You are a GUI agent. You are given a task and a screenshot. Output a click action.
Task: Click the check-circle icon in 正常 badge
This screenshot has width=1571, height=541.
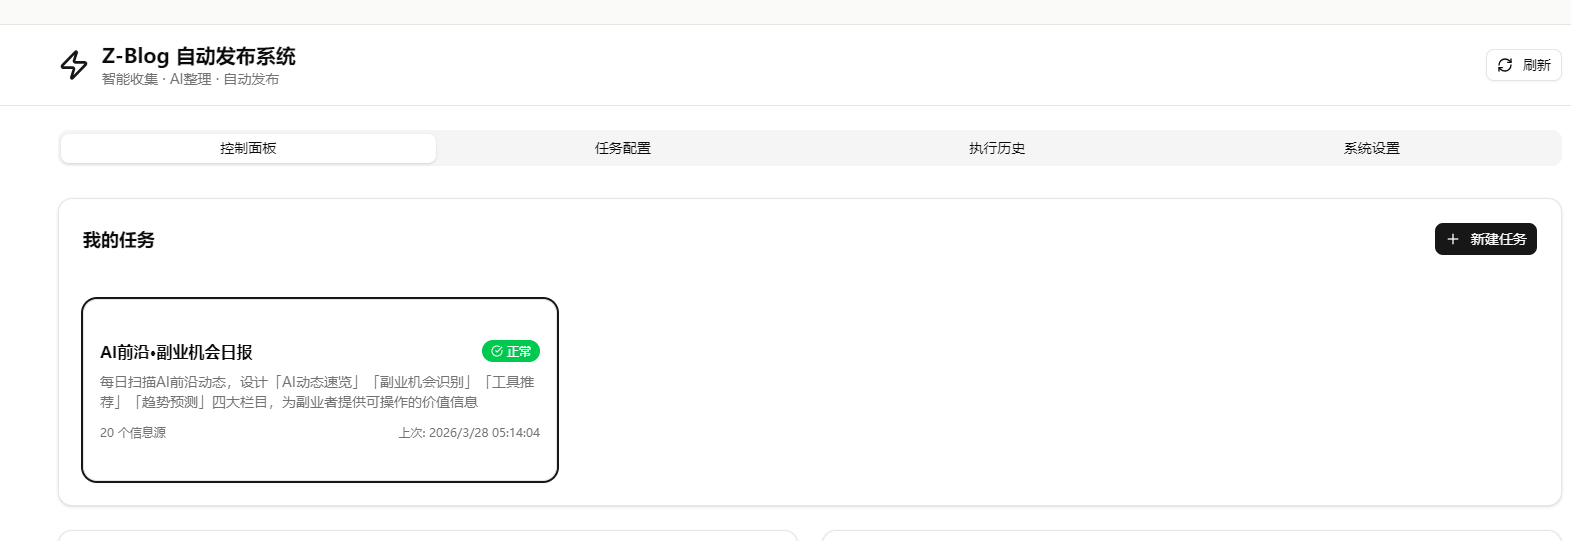(497, 351)
